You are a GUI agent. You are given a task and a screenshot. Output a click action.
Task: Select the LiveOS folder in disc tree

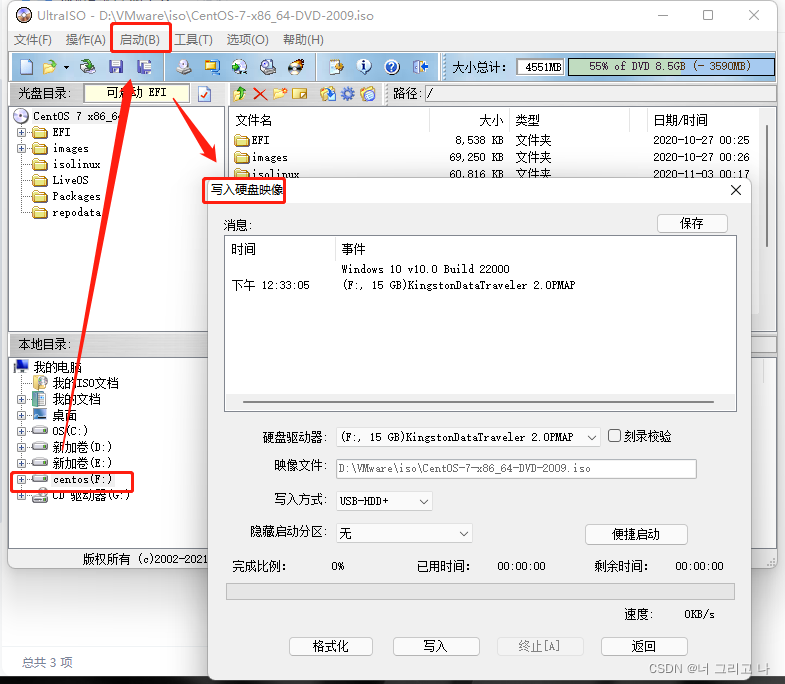click(70, 180)
